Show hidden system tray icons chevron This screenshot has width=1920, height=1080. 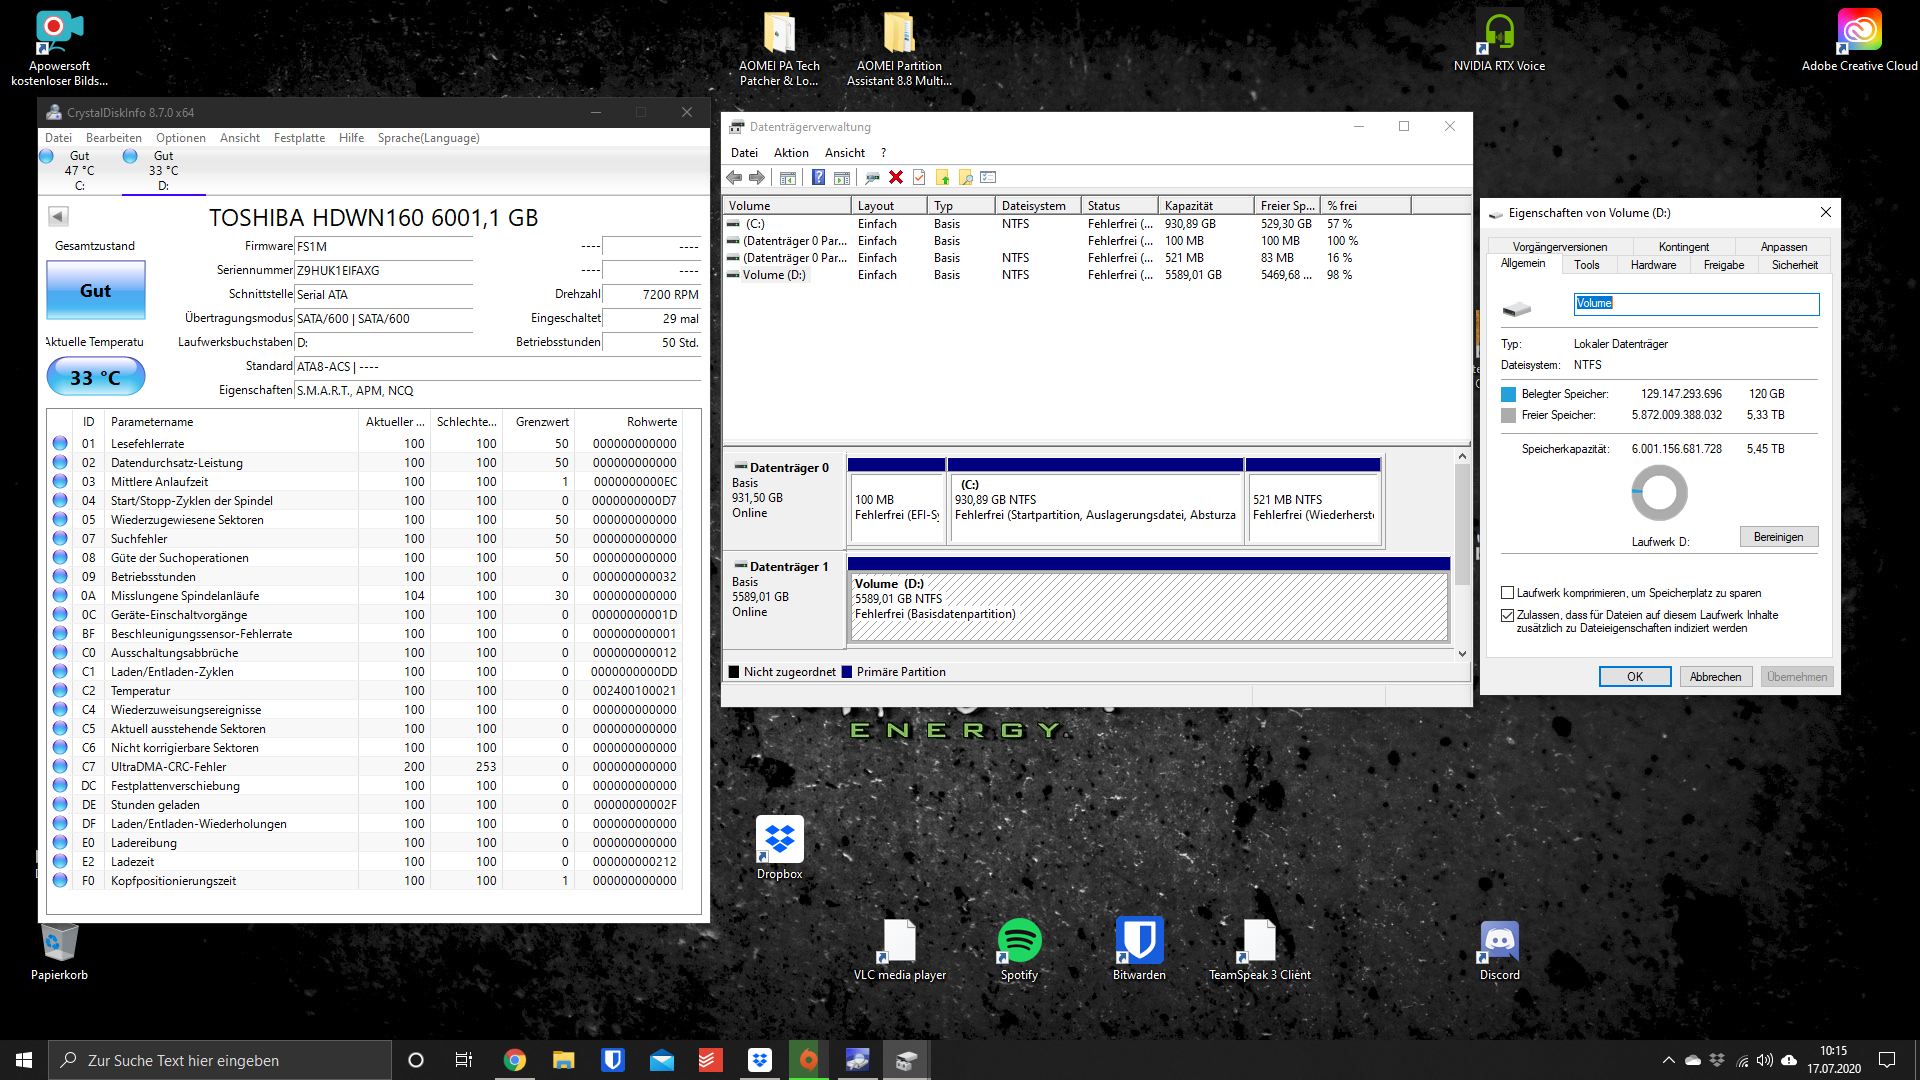point(1668,1060)
